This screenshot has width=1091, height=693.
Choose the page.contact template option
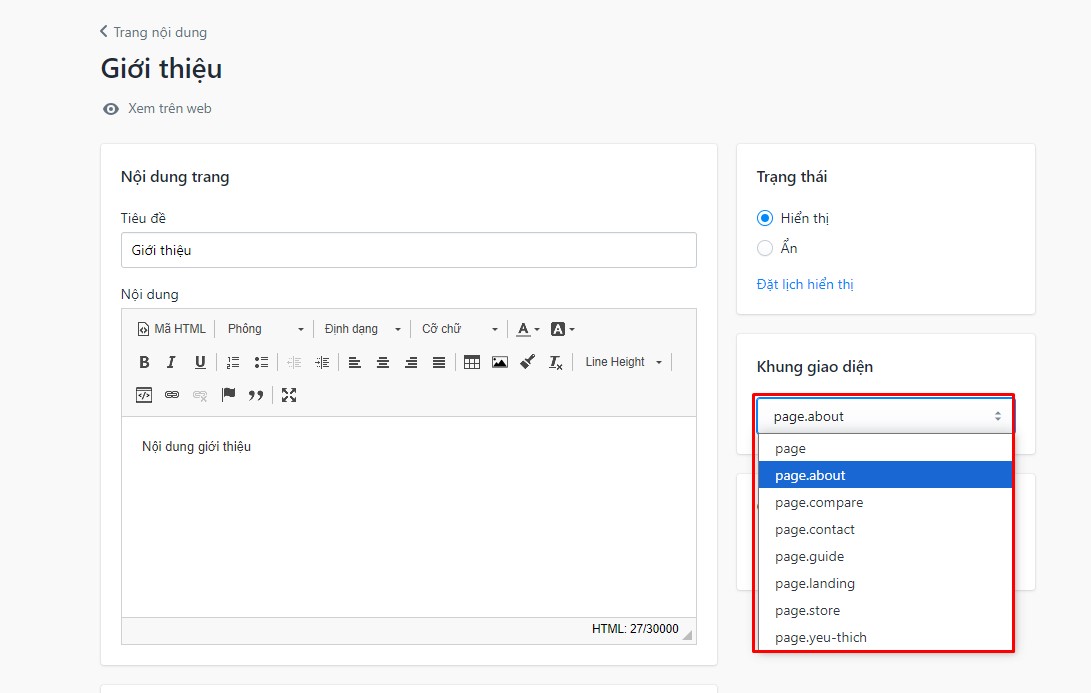[x=884, y=529]
